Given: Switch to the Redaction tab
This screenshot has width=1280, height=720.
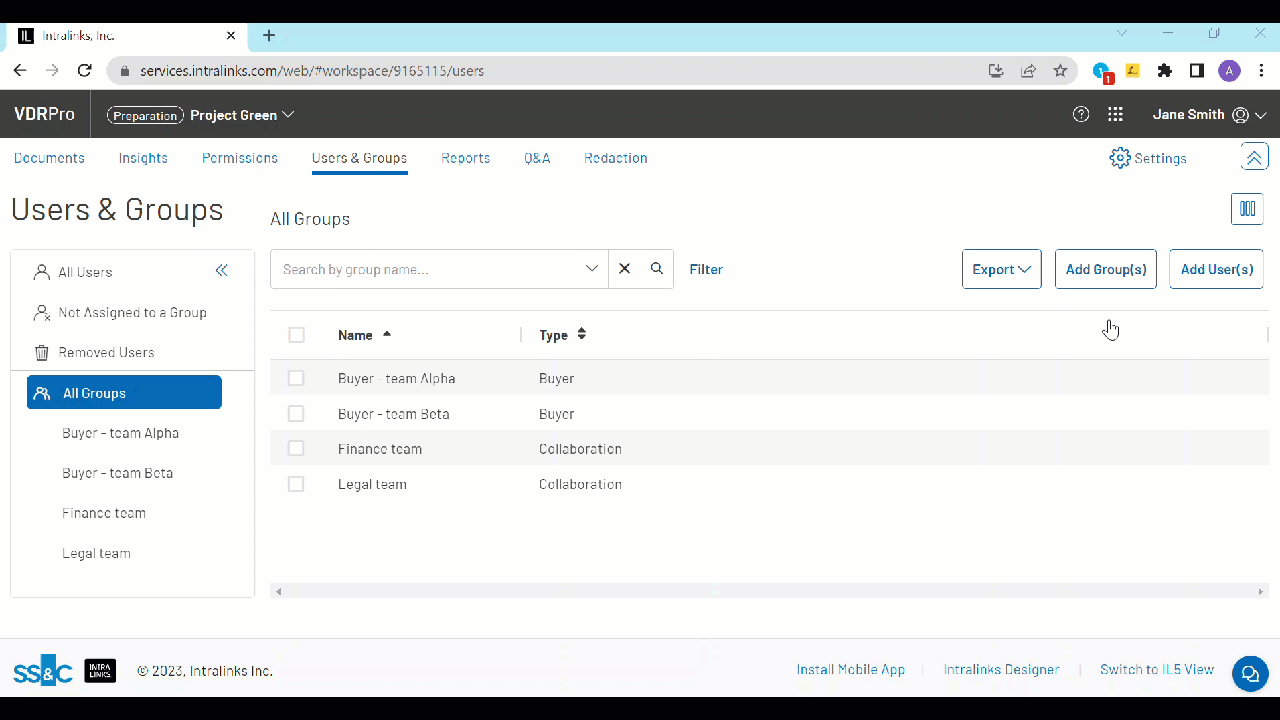Looking at the screenshot, I should click(616, 158).
